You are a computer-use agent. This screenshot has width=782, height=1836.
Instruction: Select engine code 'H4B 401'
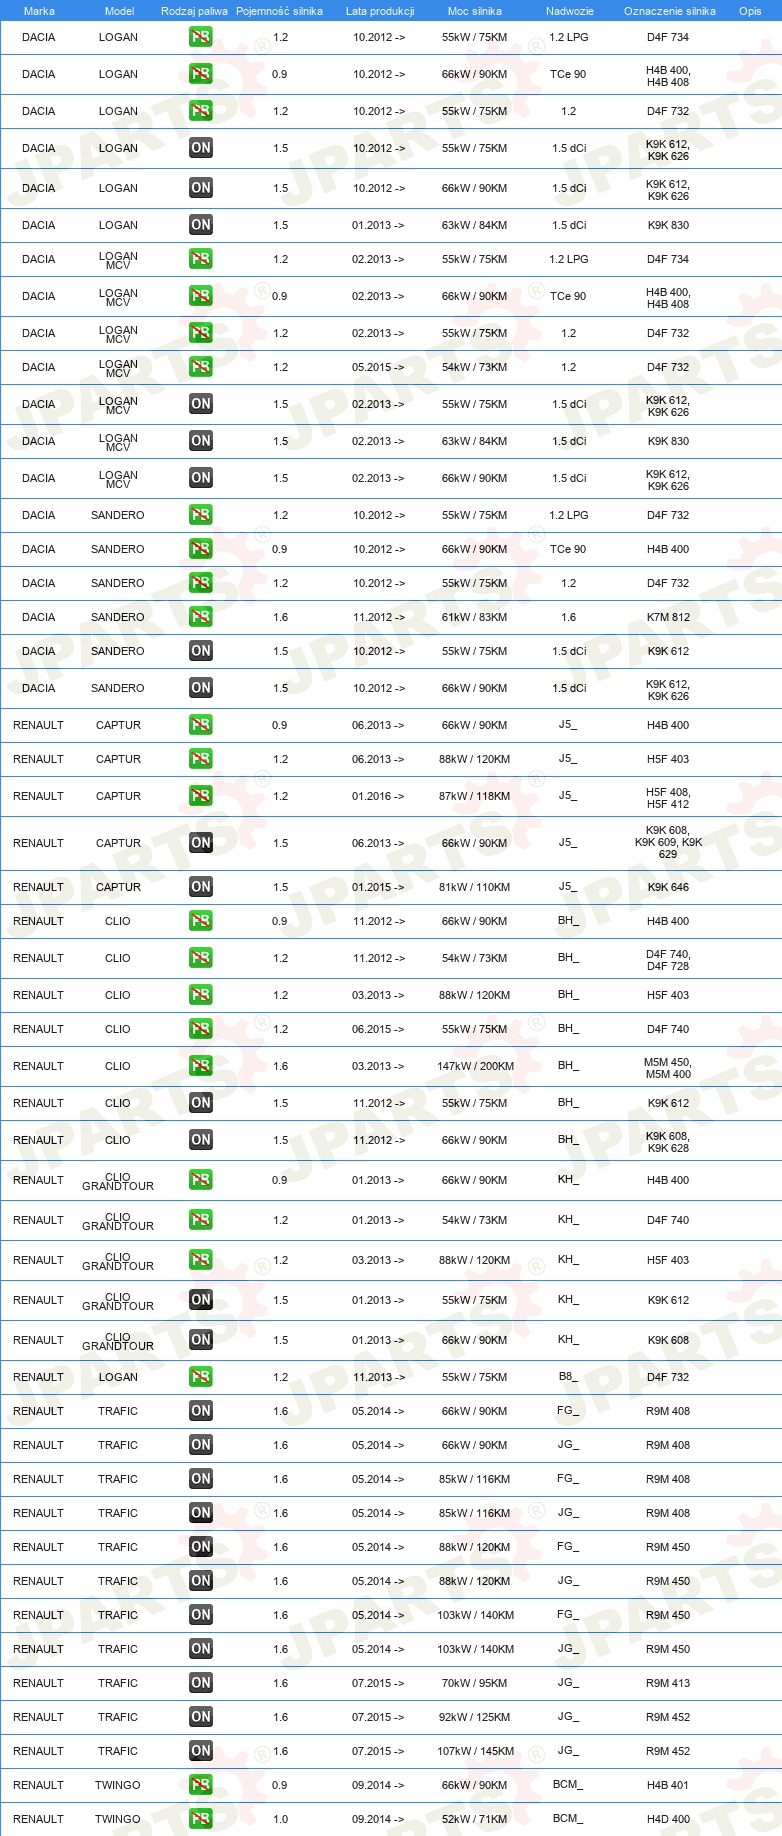pos(668,1785)
